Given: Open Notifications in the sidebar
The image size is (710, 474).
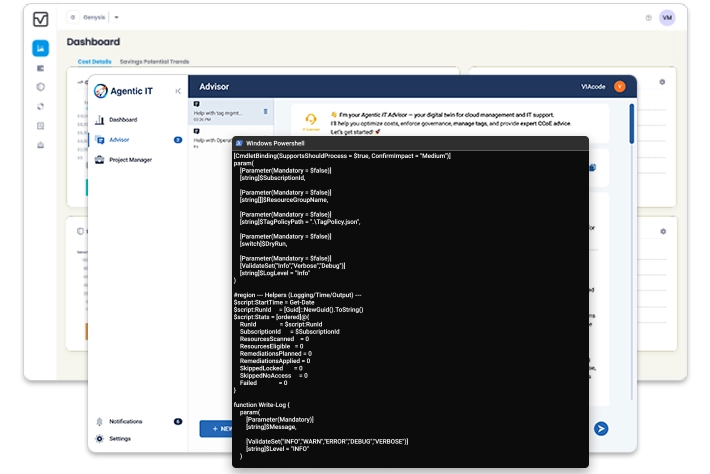Looking at the screenshot, I should pyautogui.click(x=126, y=422).
